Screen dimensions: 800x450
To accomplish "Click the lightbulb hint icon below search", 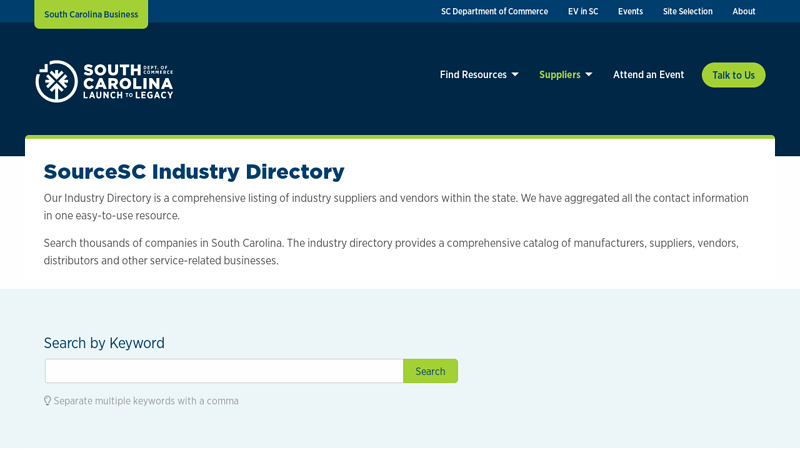I will (x=47, y=401).
